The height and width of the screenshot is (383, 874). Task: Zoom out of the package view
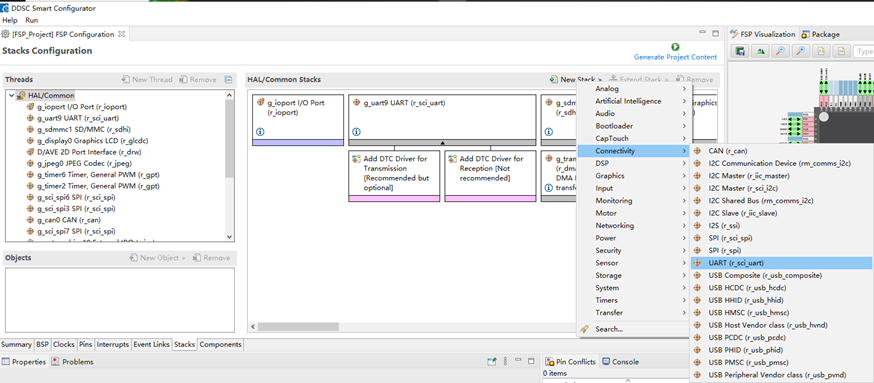tap(780, 51)
